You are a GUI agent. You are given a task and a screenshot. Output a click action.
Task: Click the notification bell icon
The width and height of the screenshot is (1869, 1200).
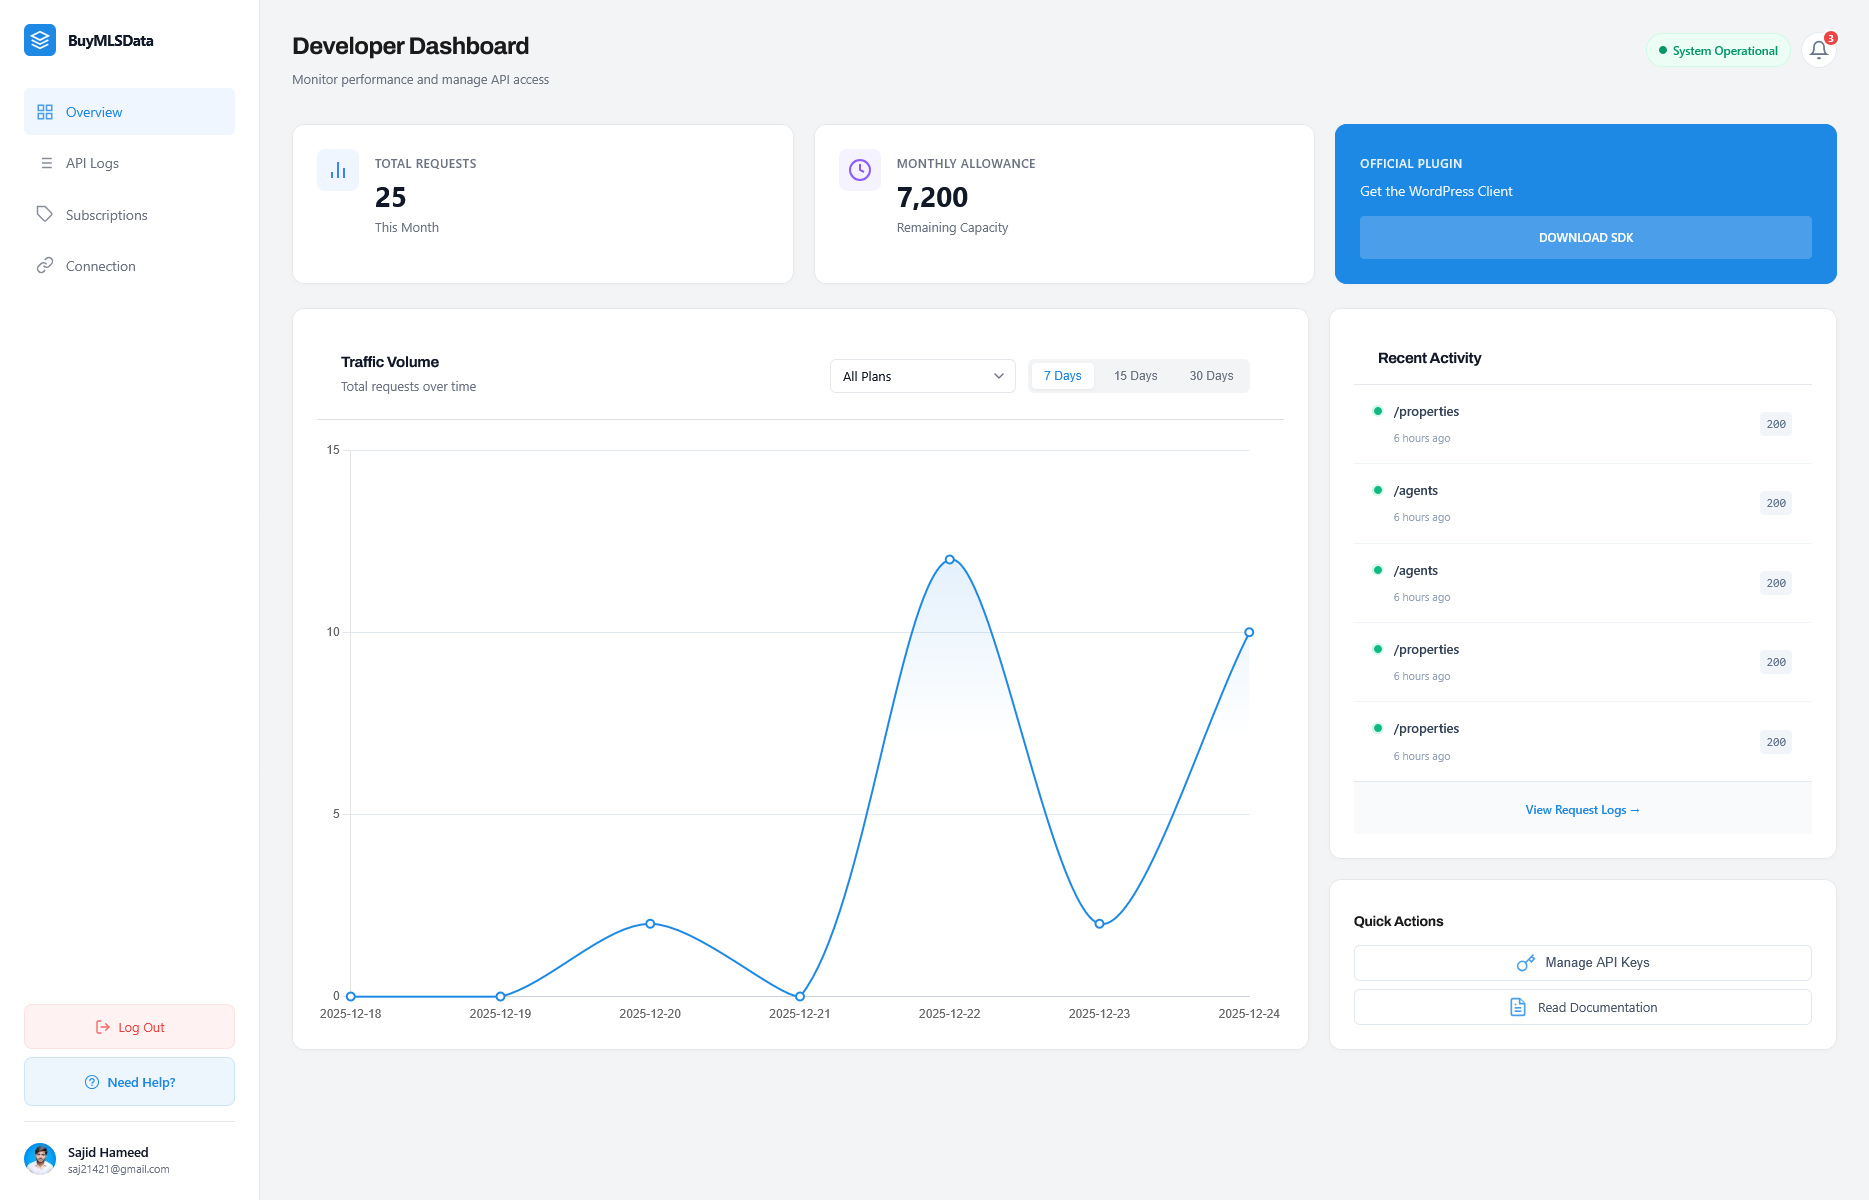point(1818,50)
